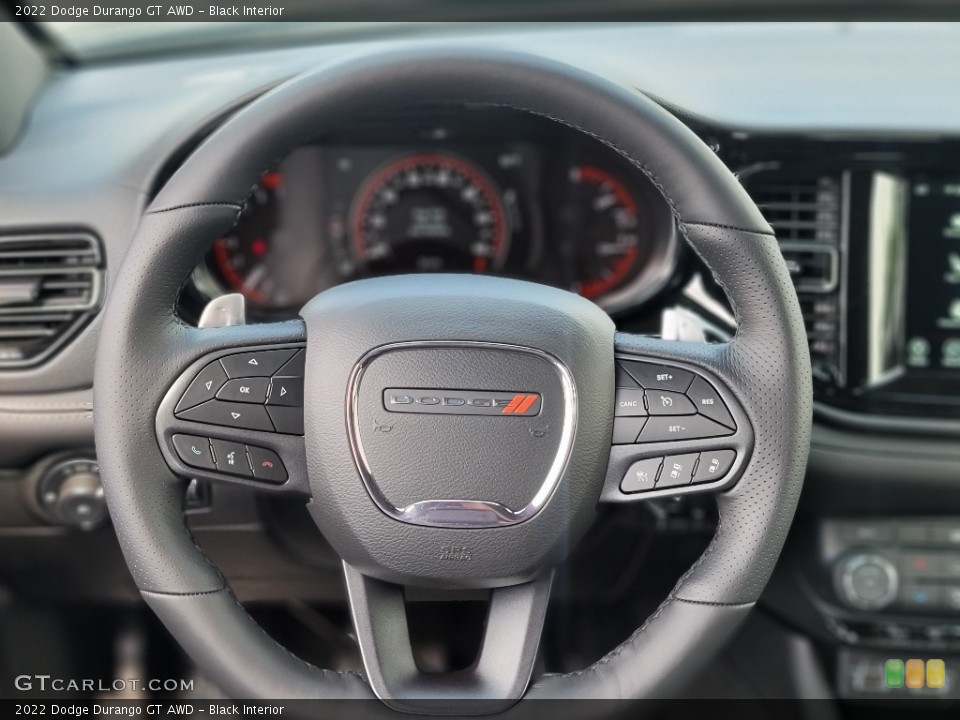
Task: Activate the voice command button
Action: coord(232,457)
